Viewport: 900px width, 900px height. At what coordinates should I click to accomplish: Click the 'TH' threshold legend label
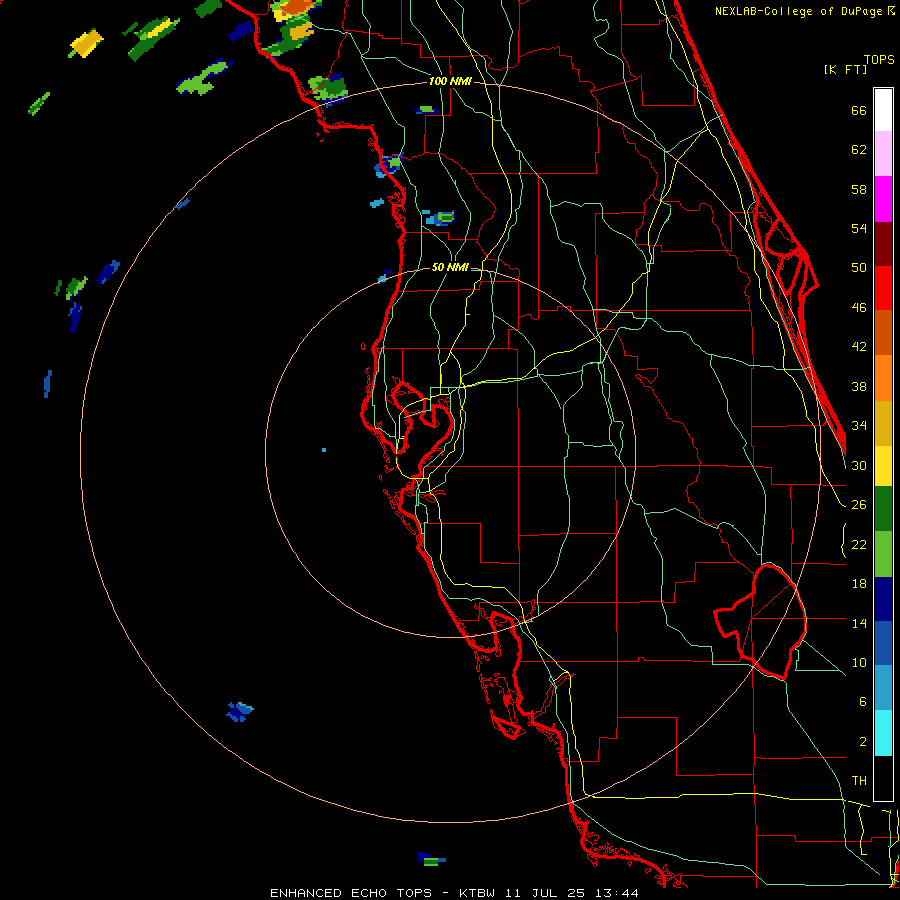click(x=859, y=781)
